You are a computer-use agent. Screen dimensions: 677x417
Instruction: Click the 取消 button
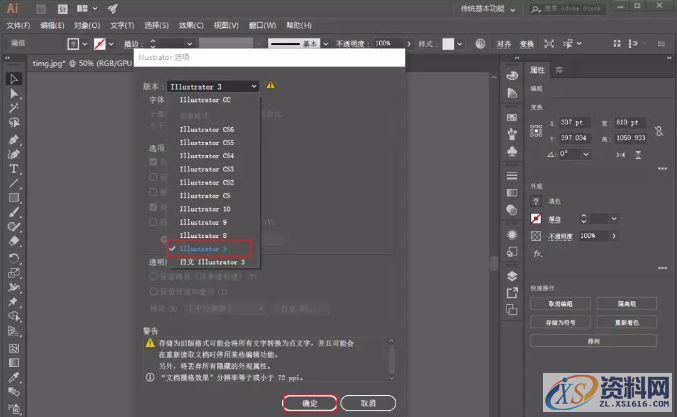tap(368, 403)
